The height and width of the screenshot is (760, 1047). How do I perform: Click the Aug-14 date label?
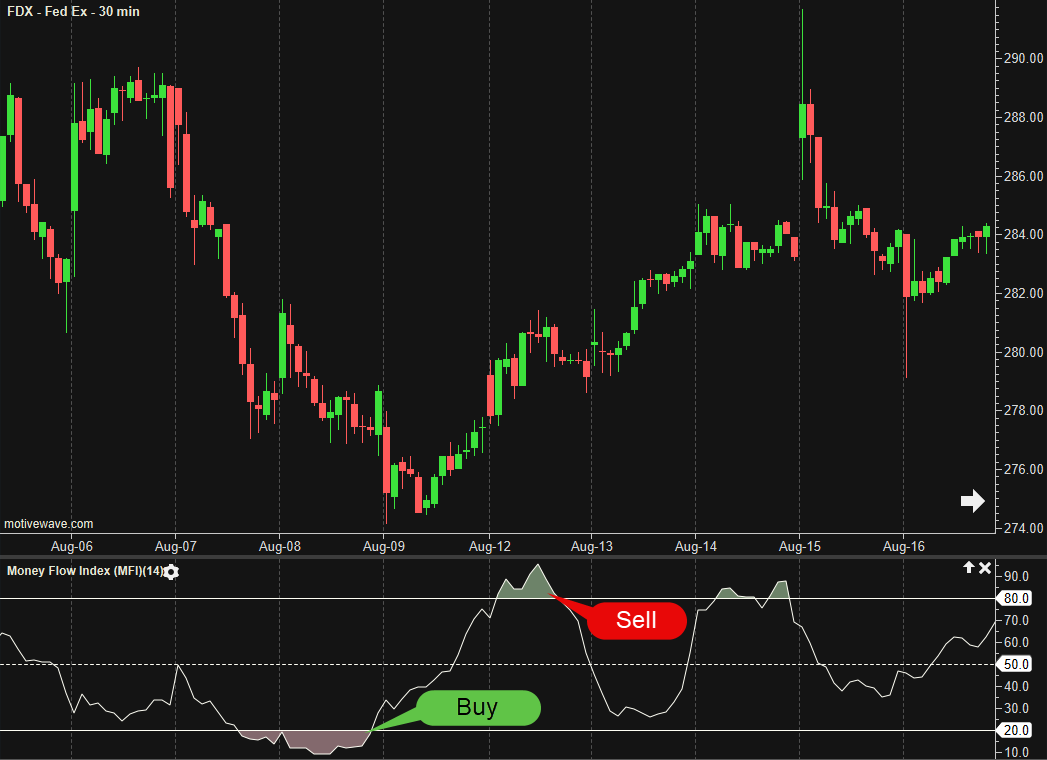coord(696,546)
